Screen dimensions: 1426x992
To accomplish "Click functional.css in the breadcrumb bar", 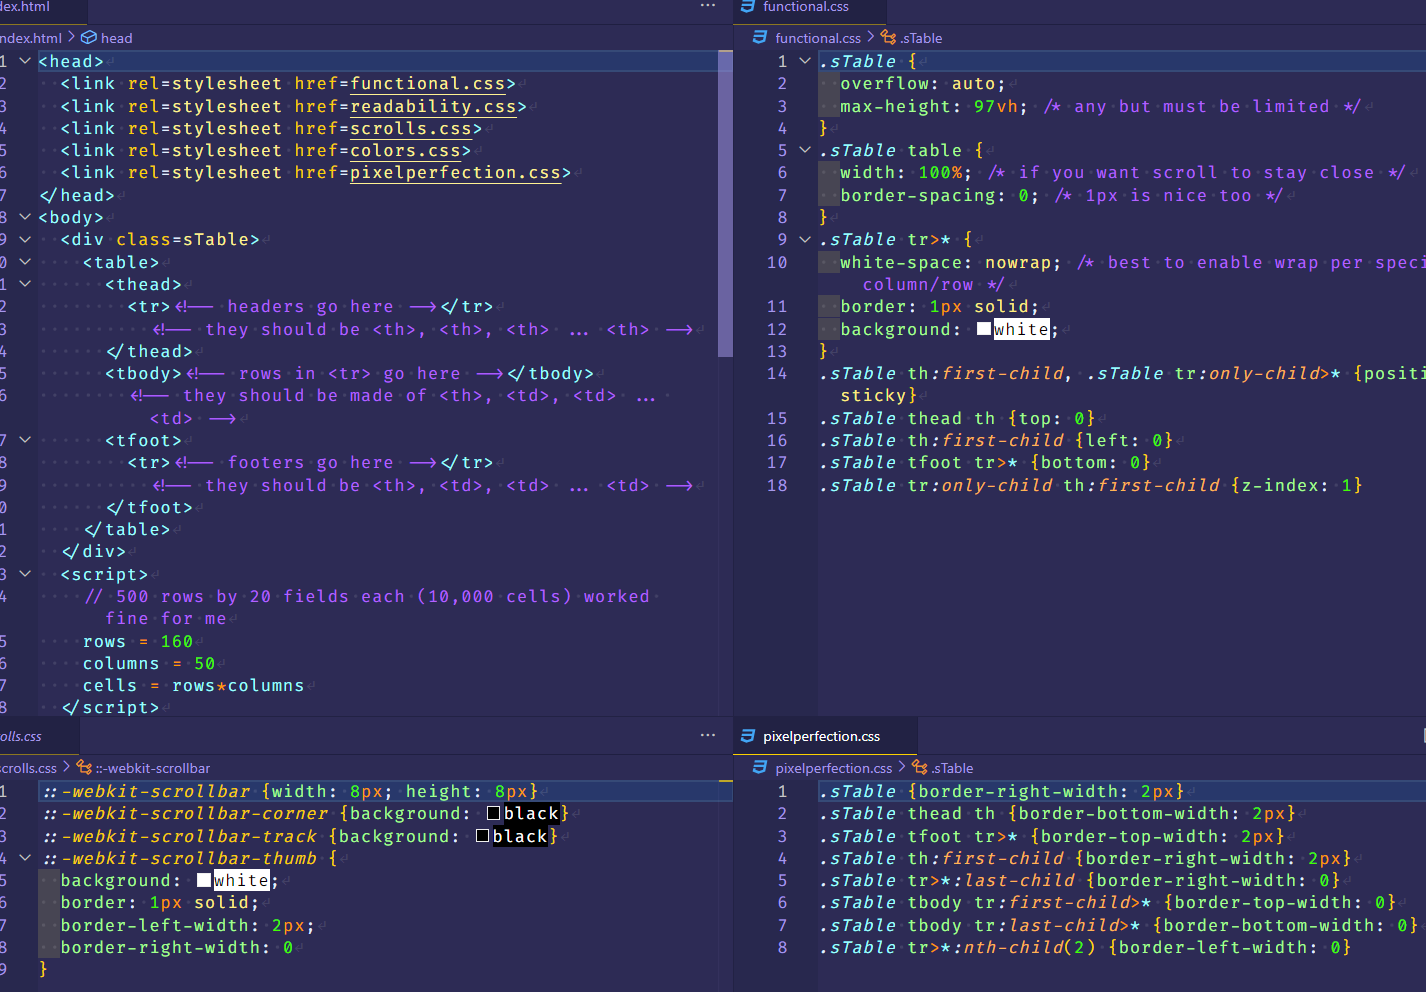I will [x=817, y=38].
